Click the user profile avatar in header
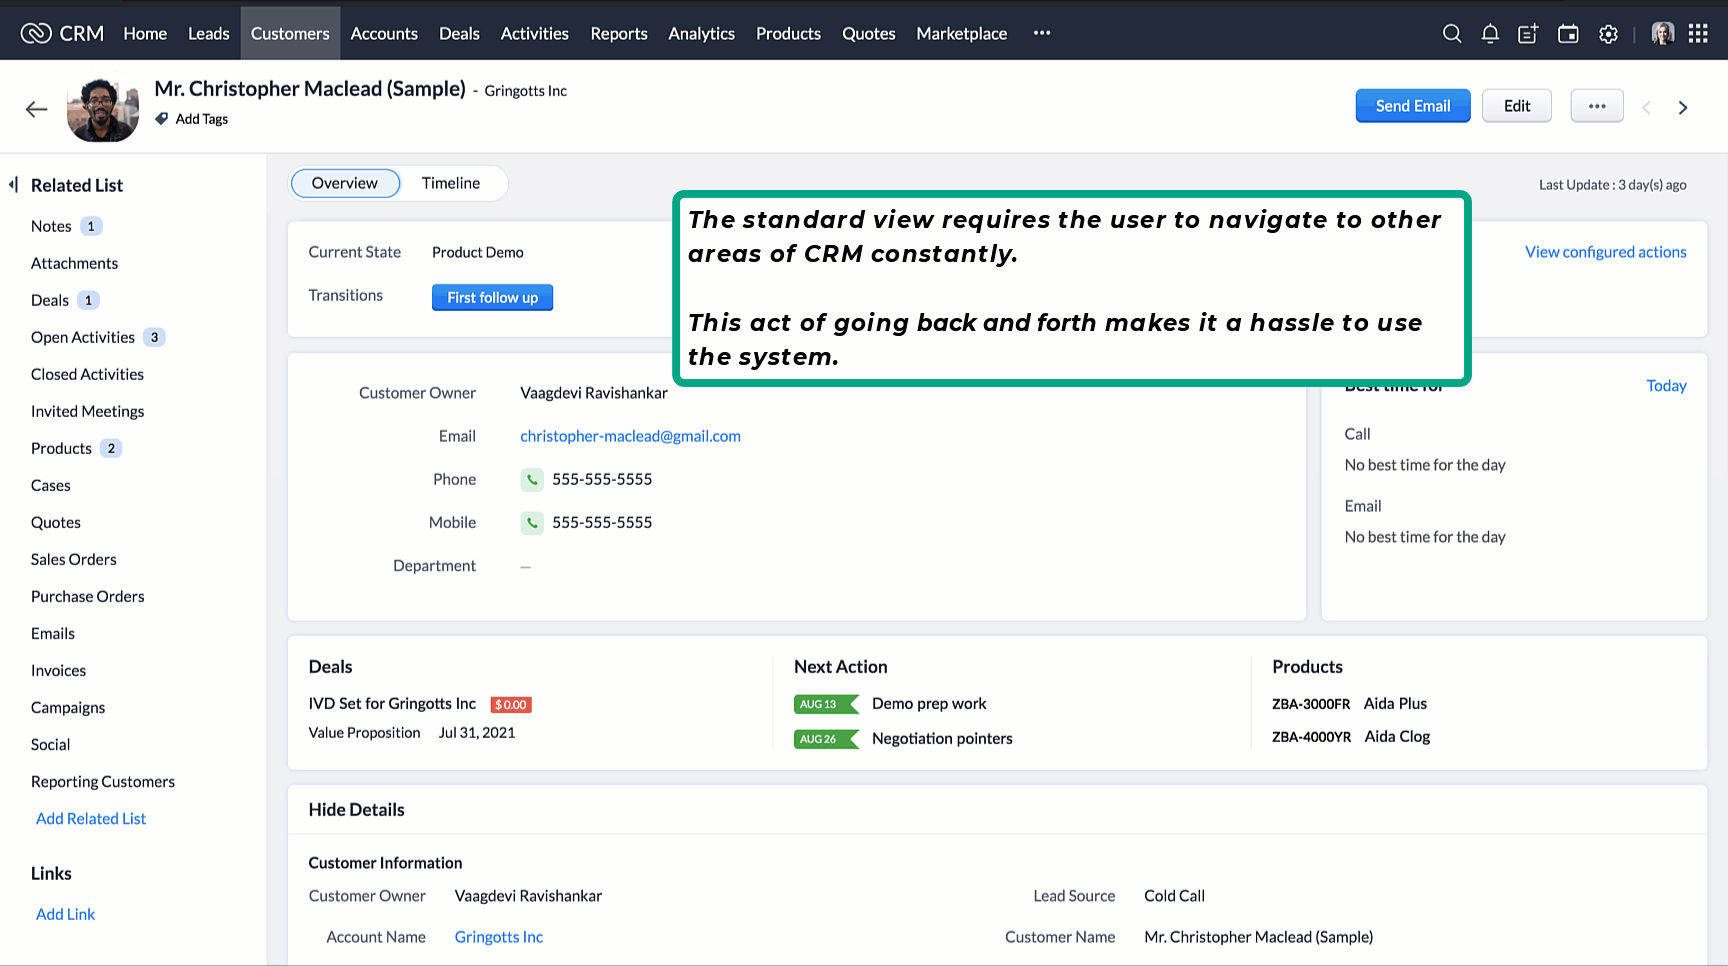The height and width of the screenshot is (966, 1728). coord(1662,34)
